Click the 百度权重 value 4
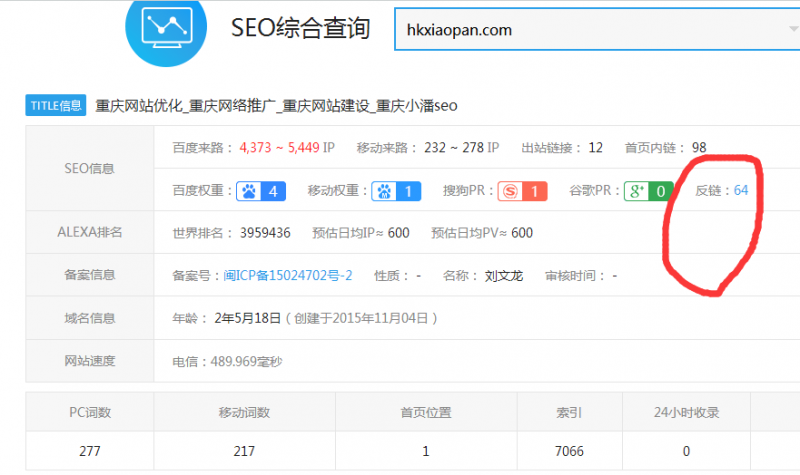 point(273,191)
